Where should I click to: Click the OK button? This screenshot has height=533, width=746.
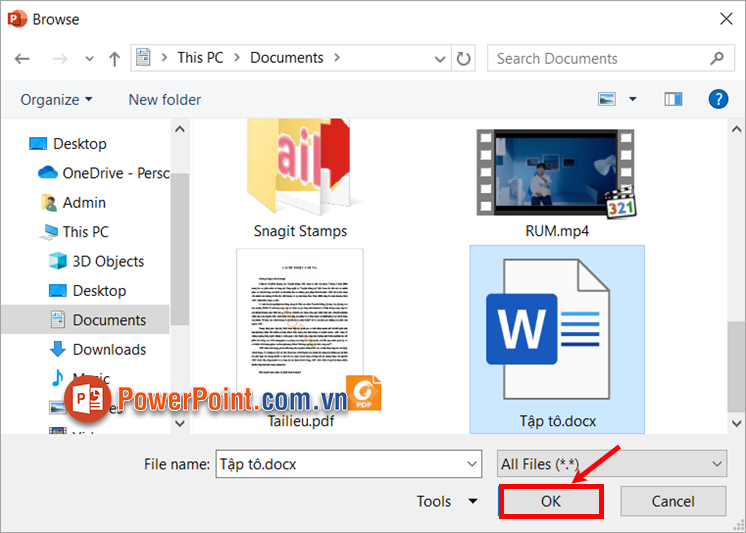[x=551, y=502]
